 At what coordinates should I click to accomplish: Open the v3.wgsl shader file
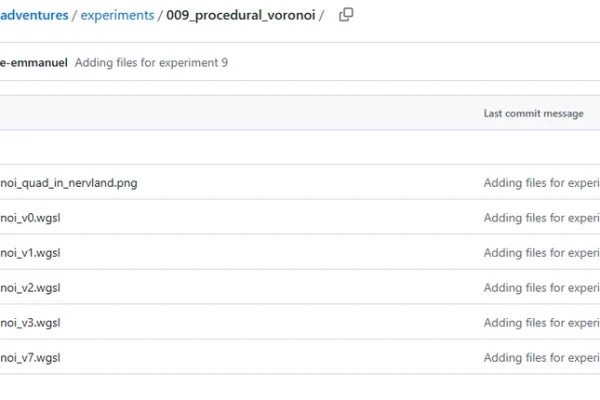click(x=32, y=323)
